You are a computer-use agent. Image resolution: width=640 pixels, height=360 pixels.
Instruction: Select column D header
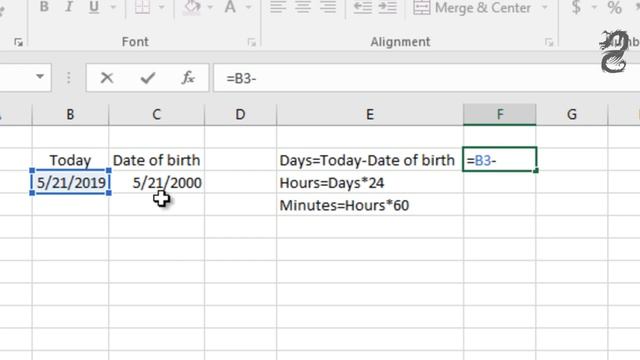240,114
